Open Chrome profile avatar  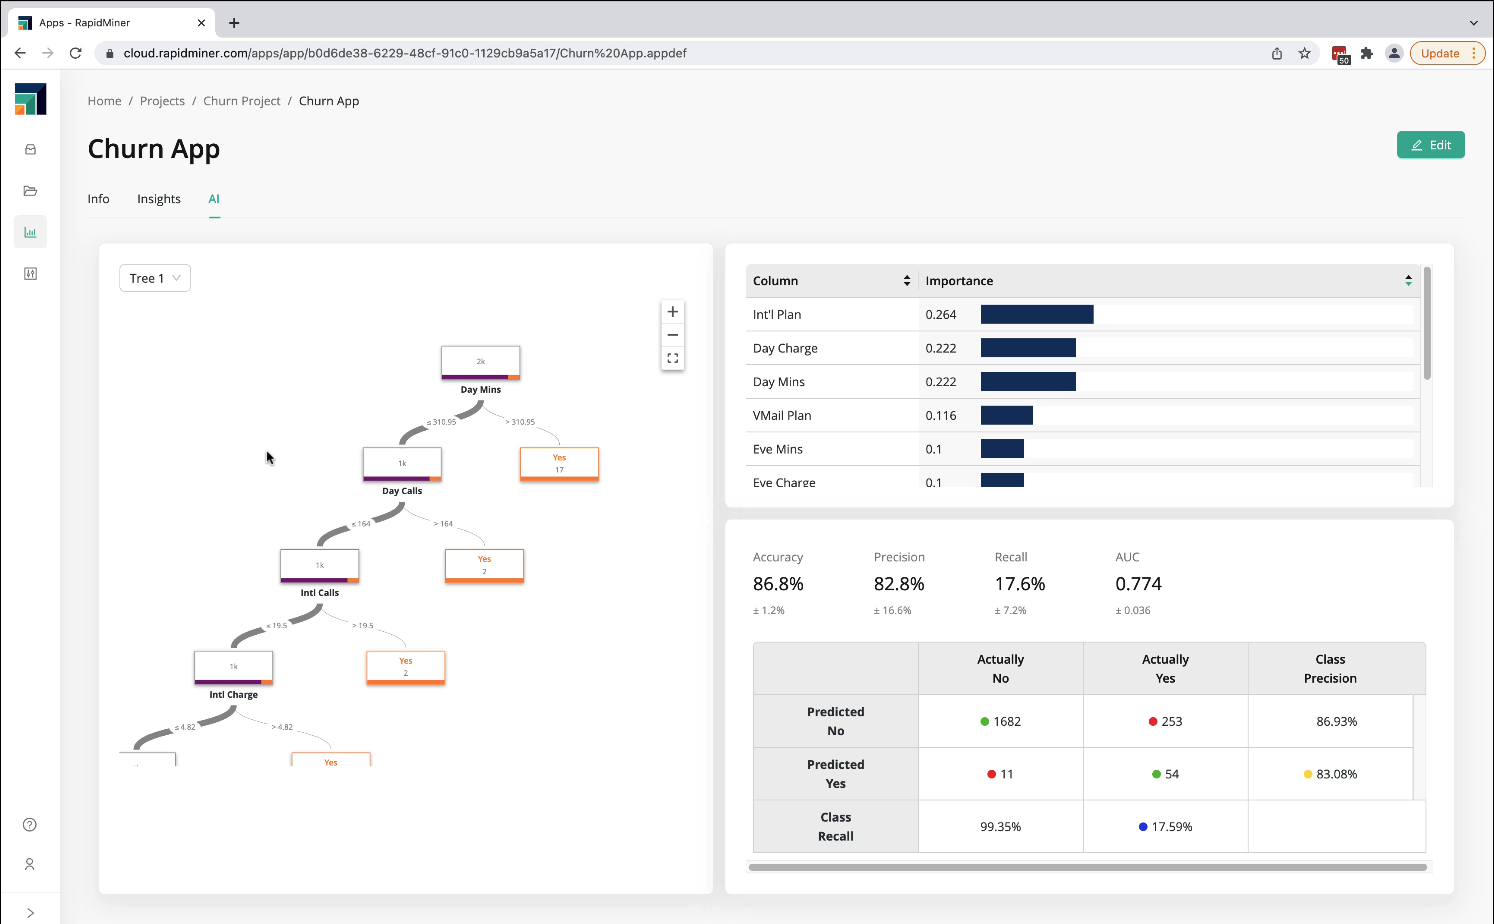[1394, 53]
